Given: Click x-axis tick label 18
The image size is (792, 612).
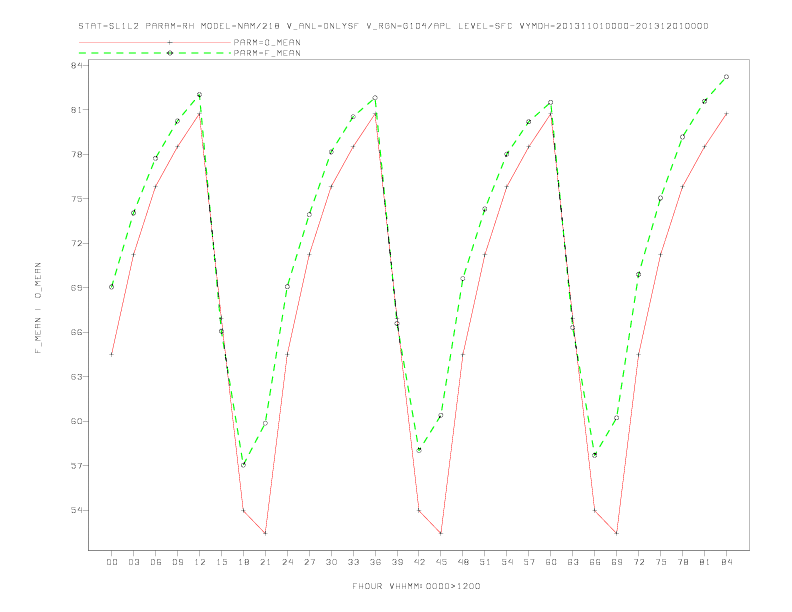Looking at the screenshot, I should [243, 562].
